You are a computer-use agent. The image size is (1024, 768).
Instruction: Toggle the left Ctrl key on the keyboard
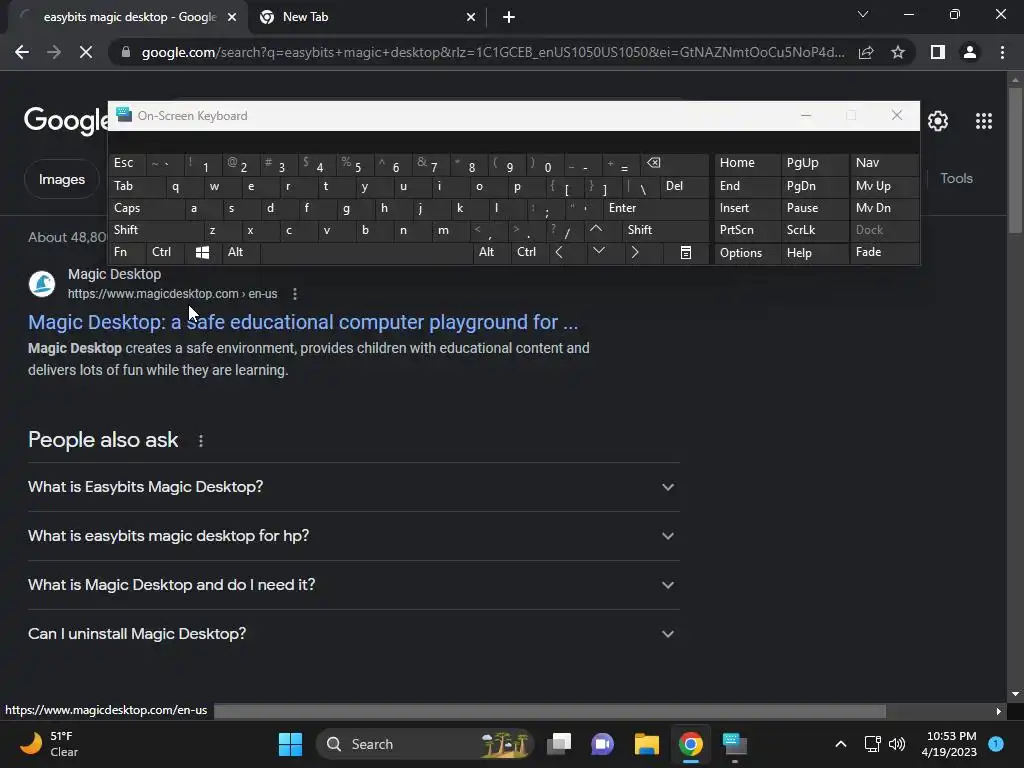point(165,253)
